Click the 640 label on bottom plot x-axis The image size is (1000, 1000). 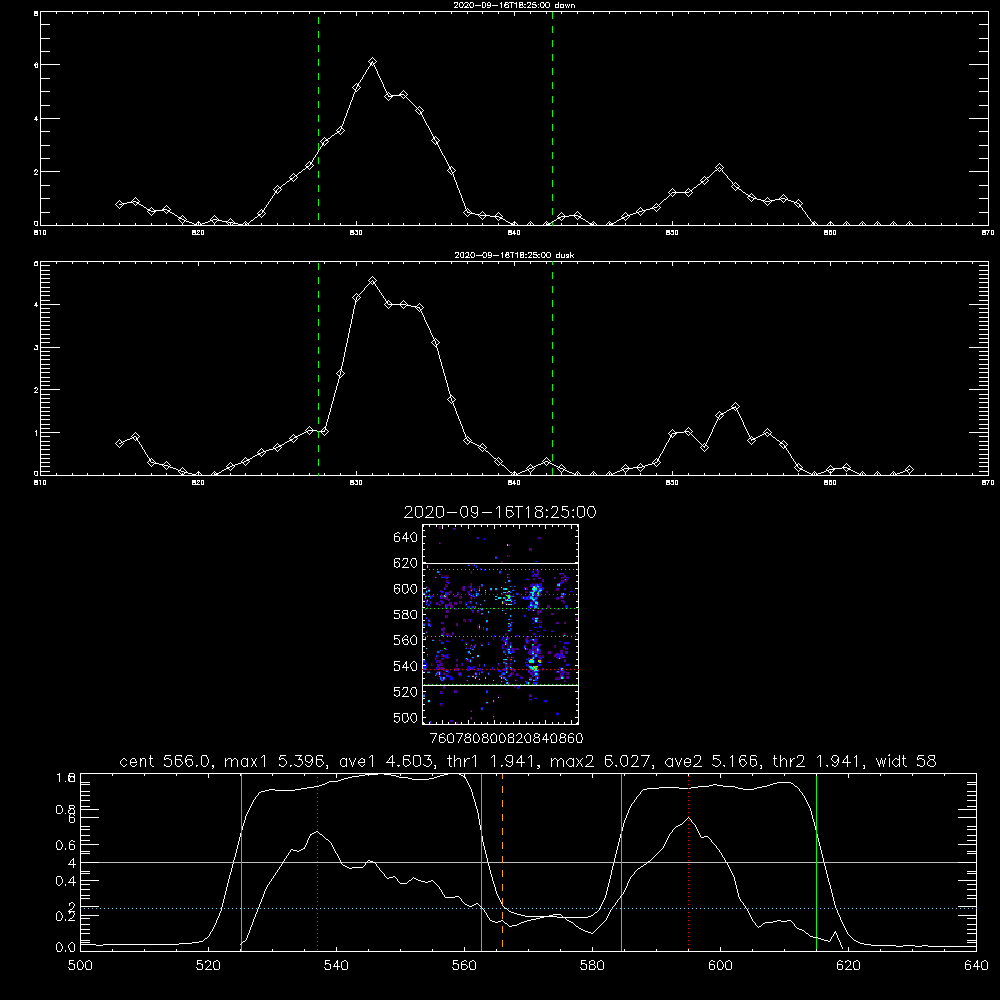pyautogui.click(x=976, y=966)
